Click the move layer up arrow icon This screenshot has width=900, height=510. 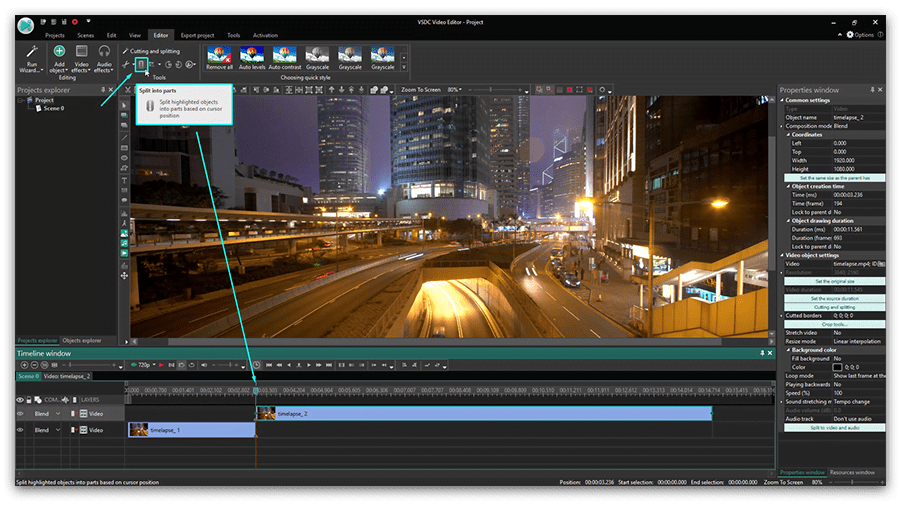coord(331,89)
